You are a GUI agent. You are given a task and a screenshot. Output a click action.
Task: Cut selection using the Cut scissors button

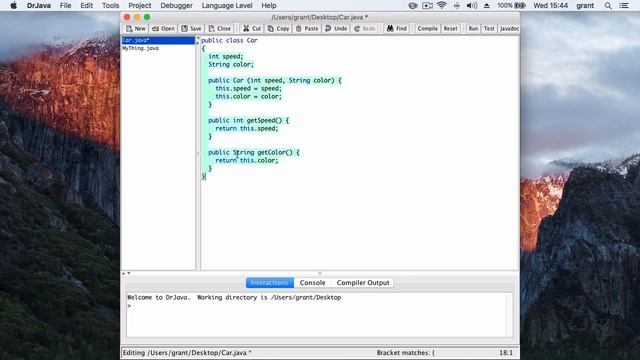pos(251,29)
